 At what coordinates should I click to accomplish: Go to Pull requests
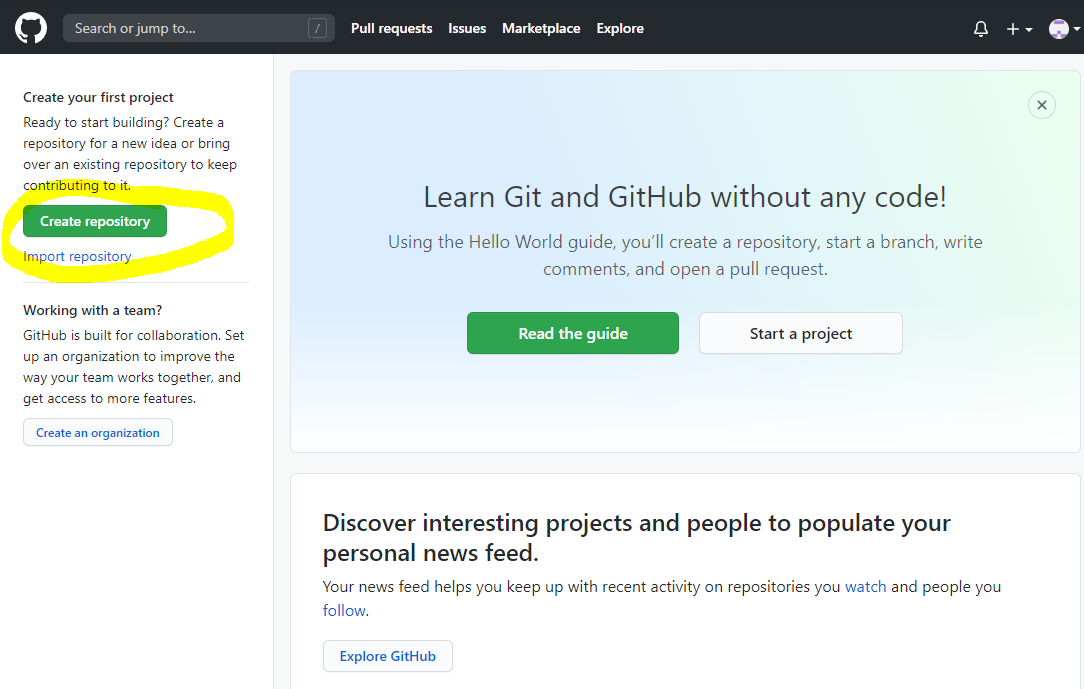point(391,28)
